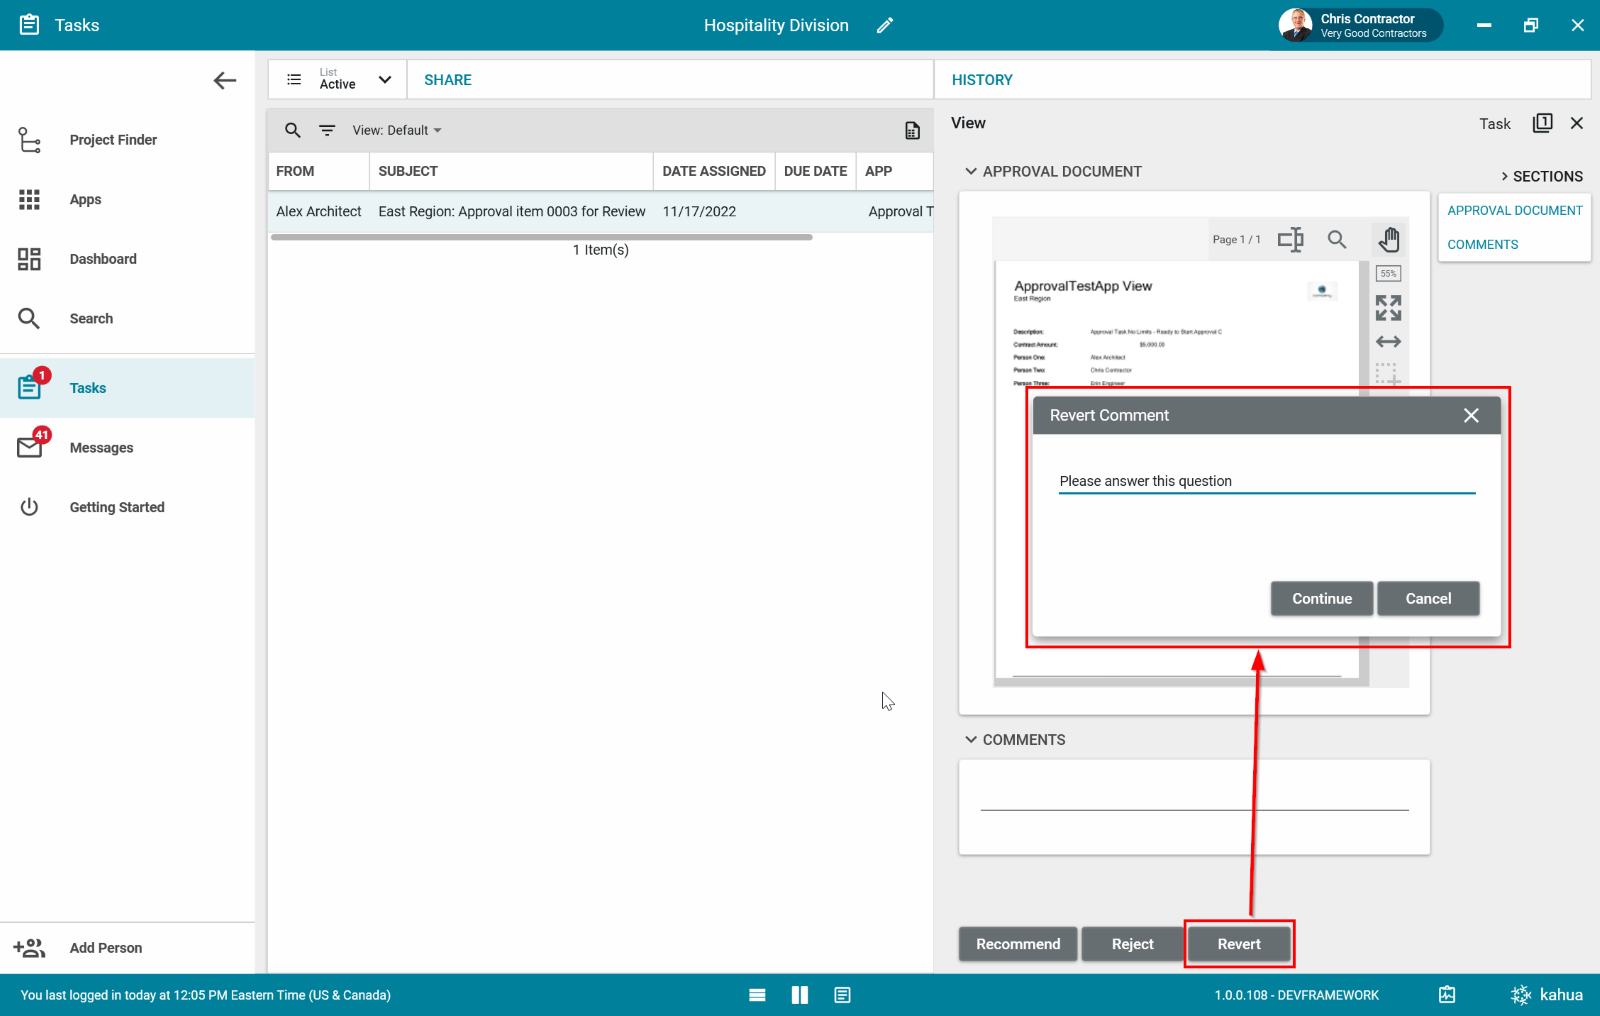
Task: Click the search magnifier in the task list toolbar
Action: click(x=293, y=131)
